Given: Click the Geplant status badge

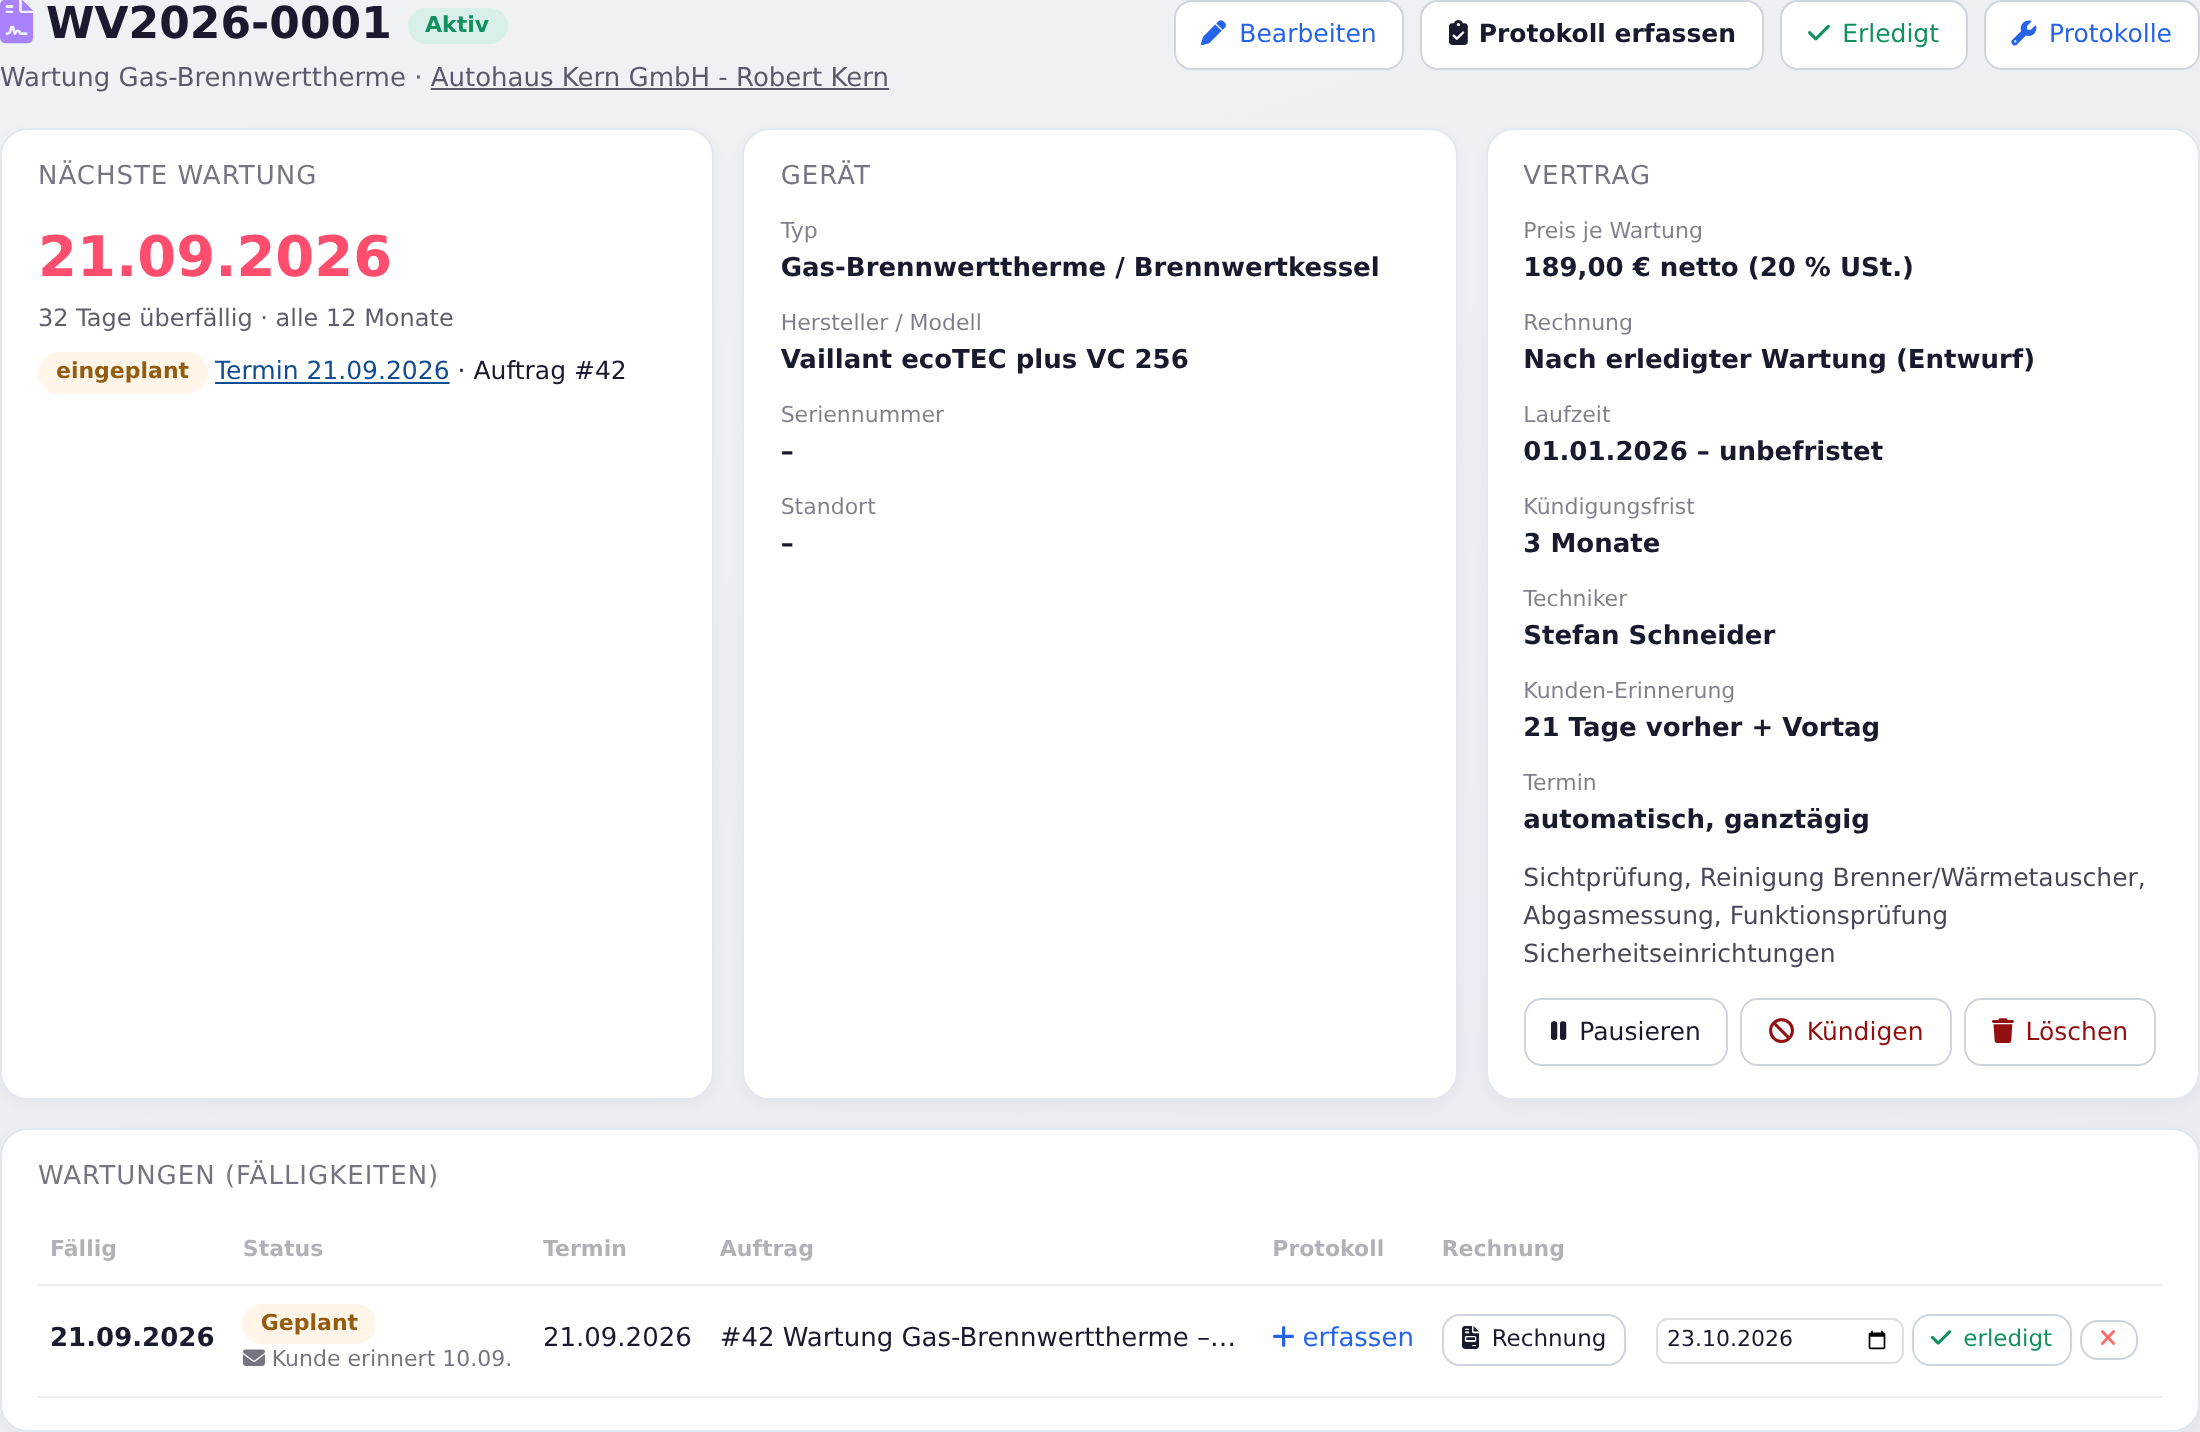Looking at the screenshot, I should pos(309,1322).
